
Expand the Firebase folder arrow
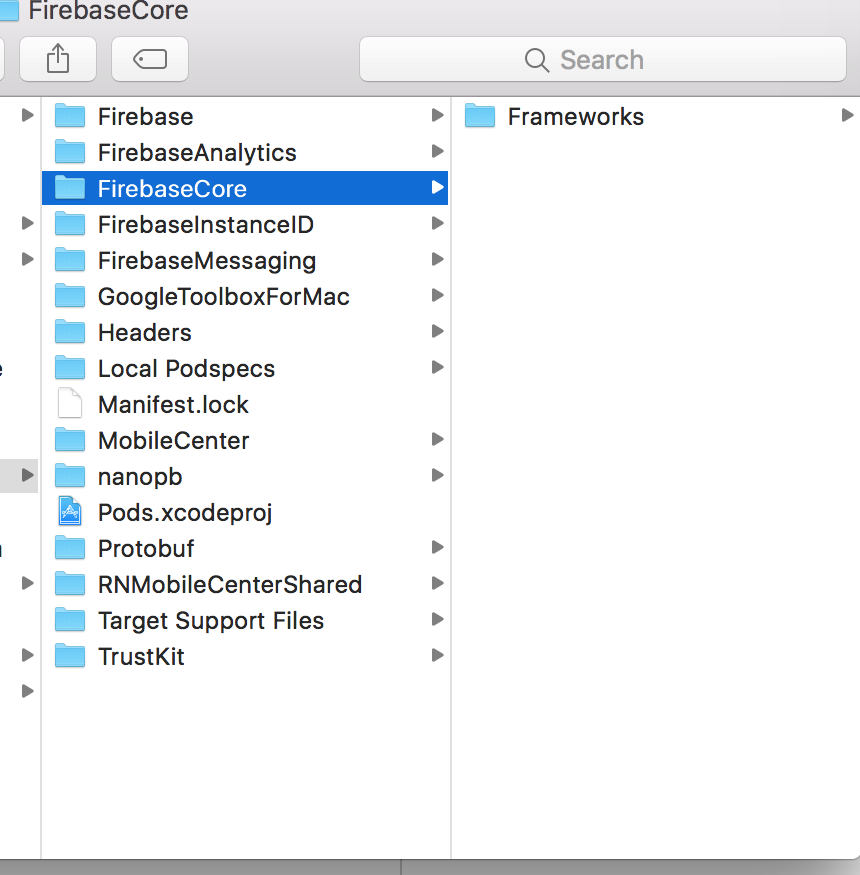(x=438, y=116)
